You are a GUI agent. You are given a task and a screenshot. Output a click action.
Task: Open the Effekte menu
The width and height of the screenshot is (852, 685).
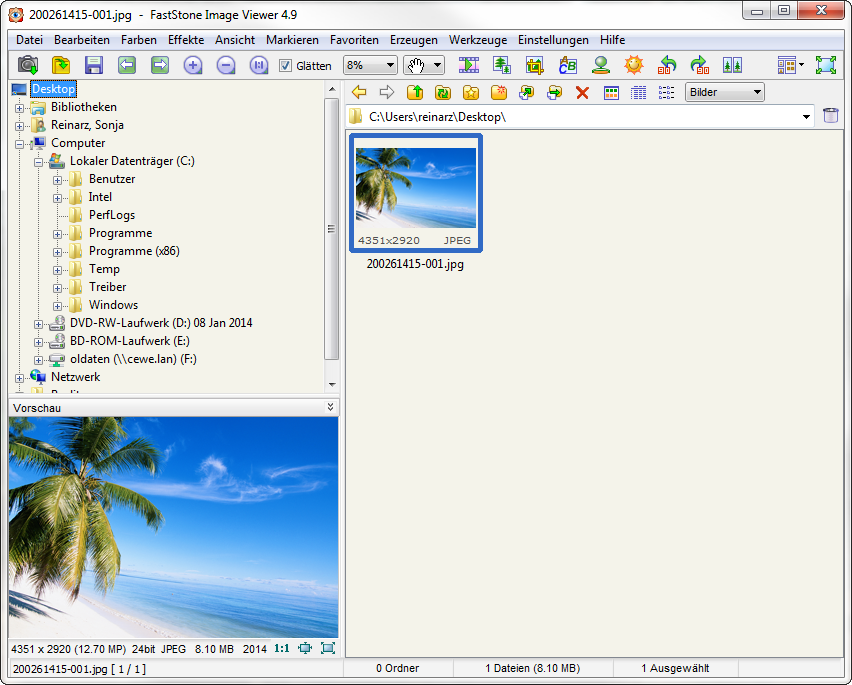(186, 40)
